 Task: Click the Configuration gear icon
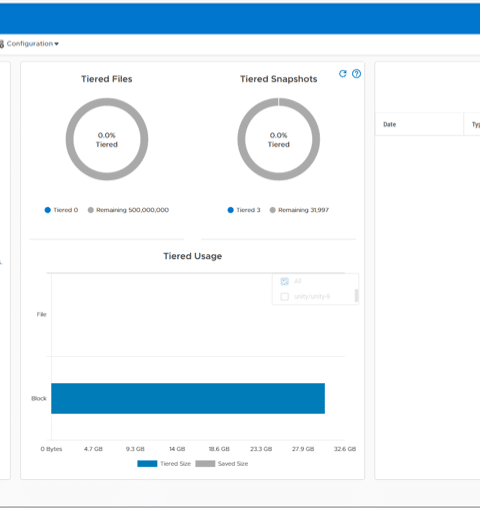[x=2, y=44]
